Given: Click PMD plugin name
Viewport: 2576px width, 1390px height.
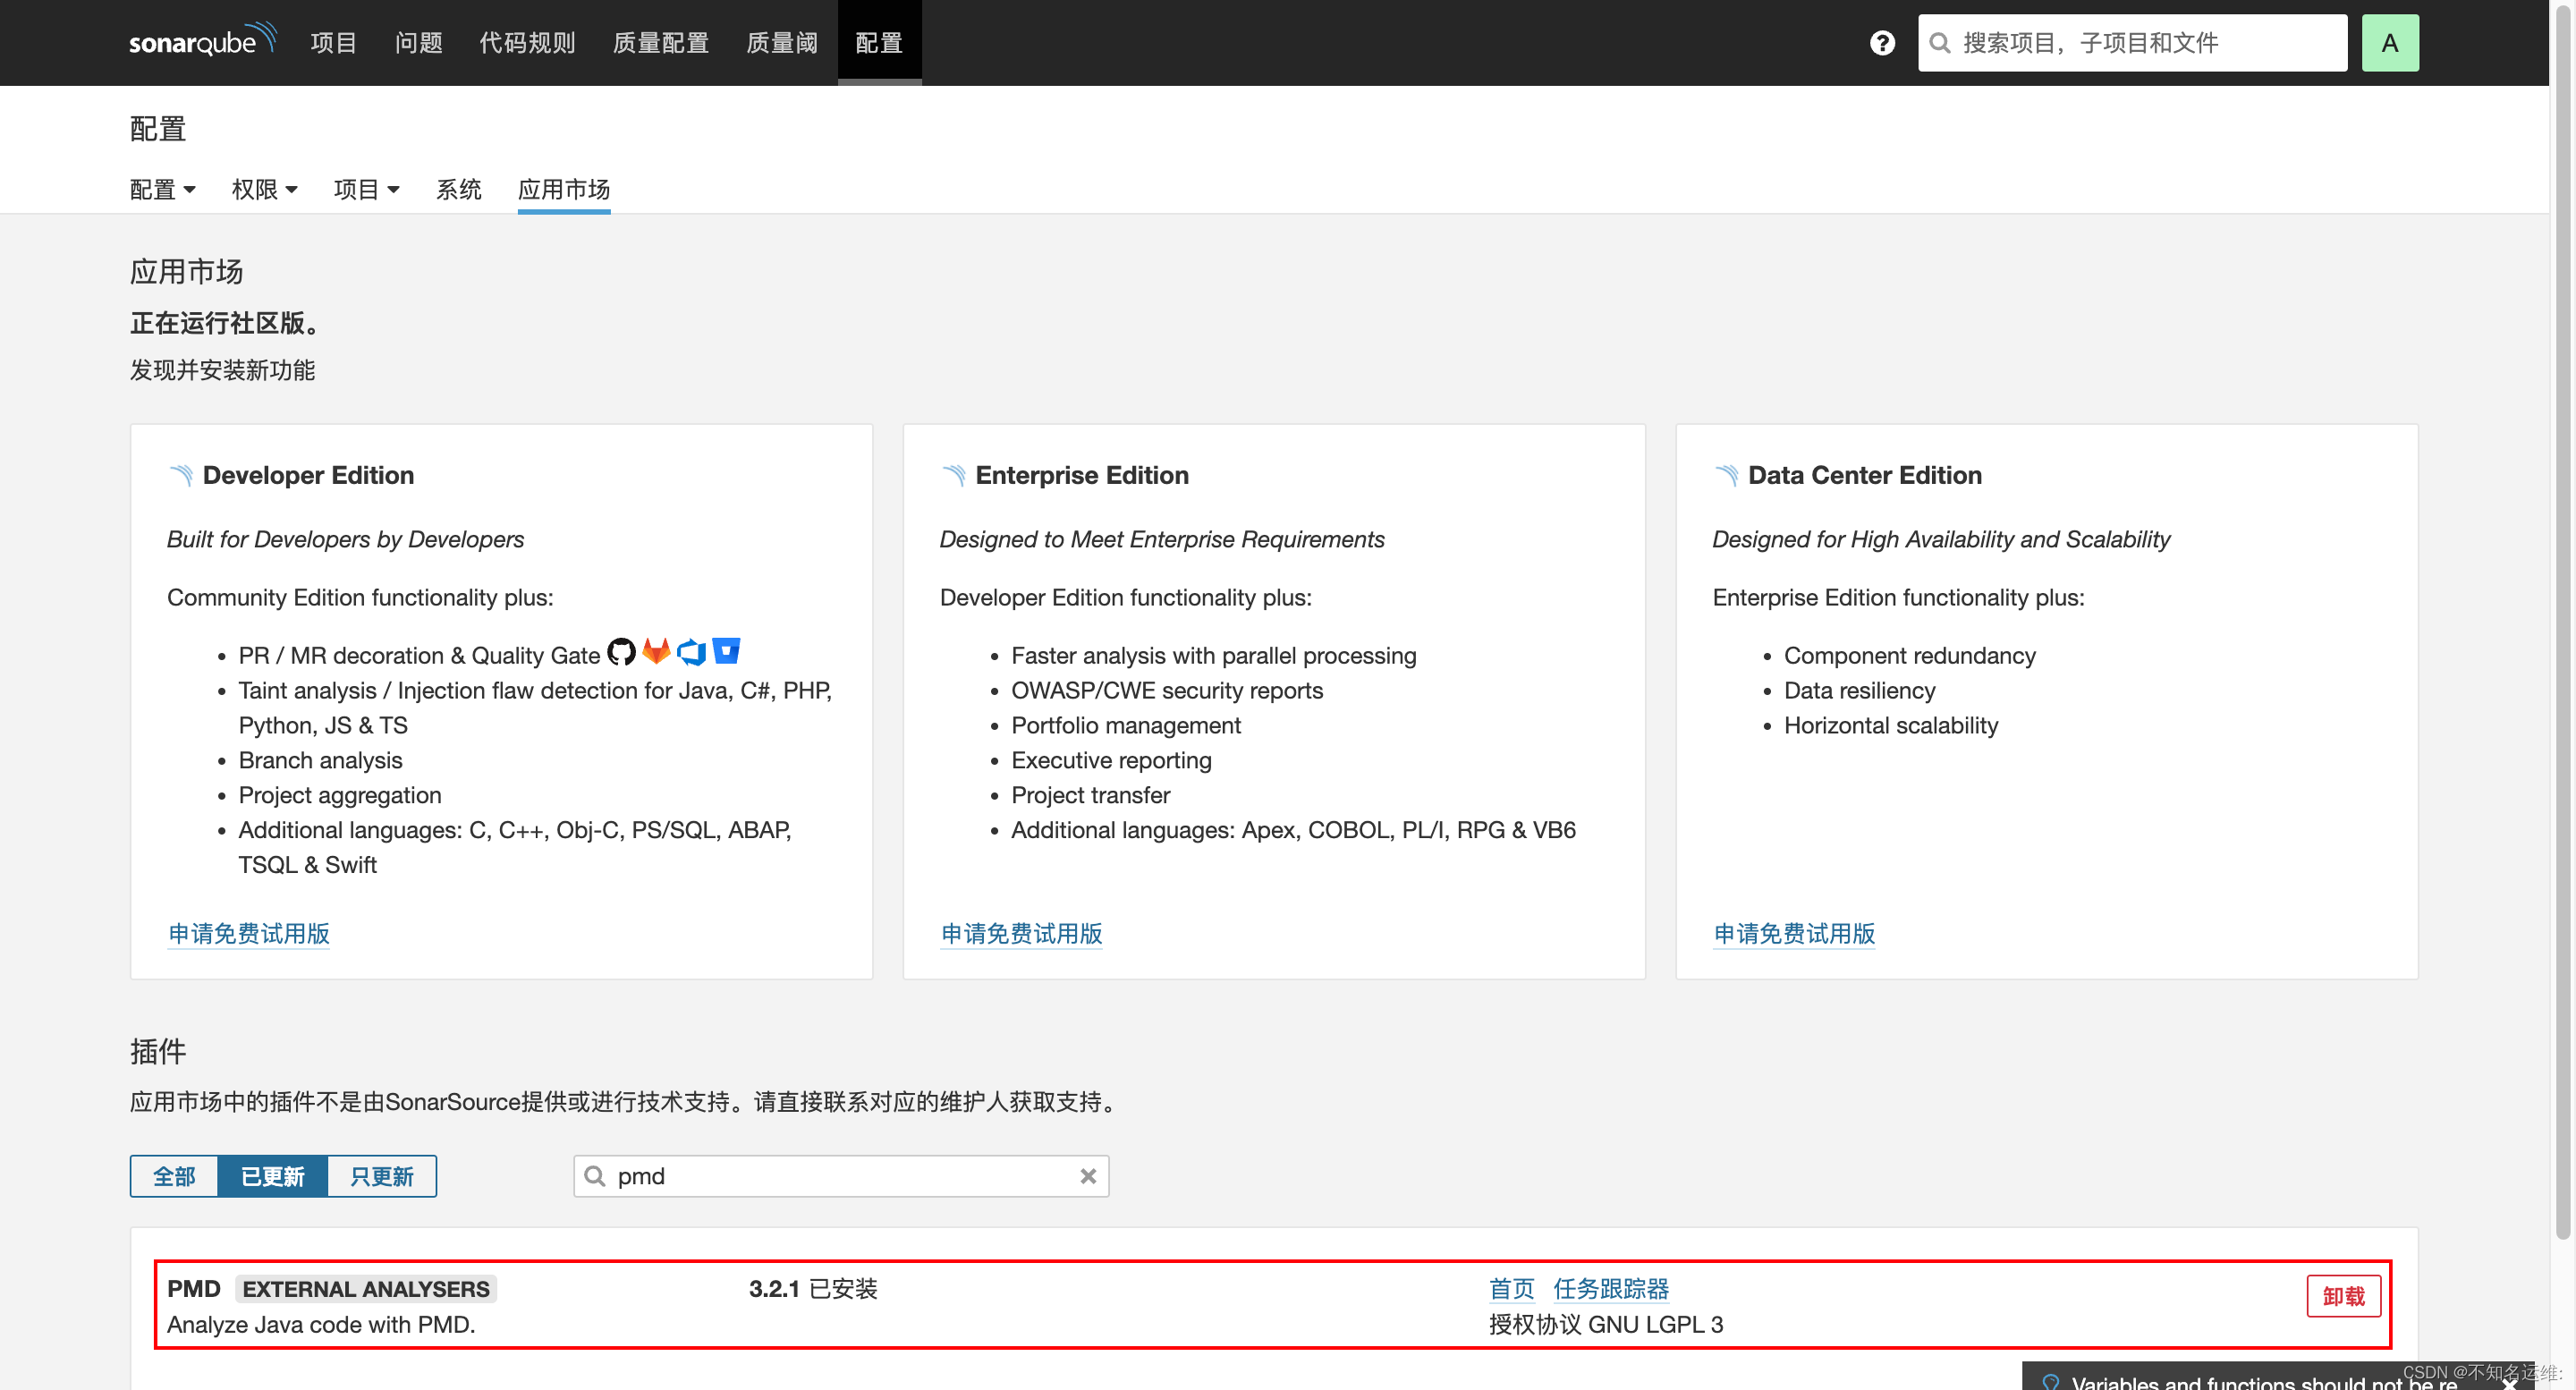Looking at the screenshot, I should 193,1289.
